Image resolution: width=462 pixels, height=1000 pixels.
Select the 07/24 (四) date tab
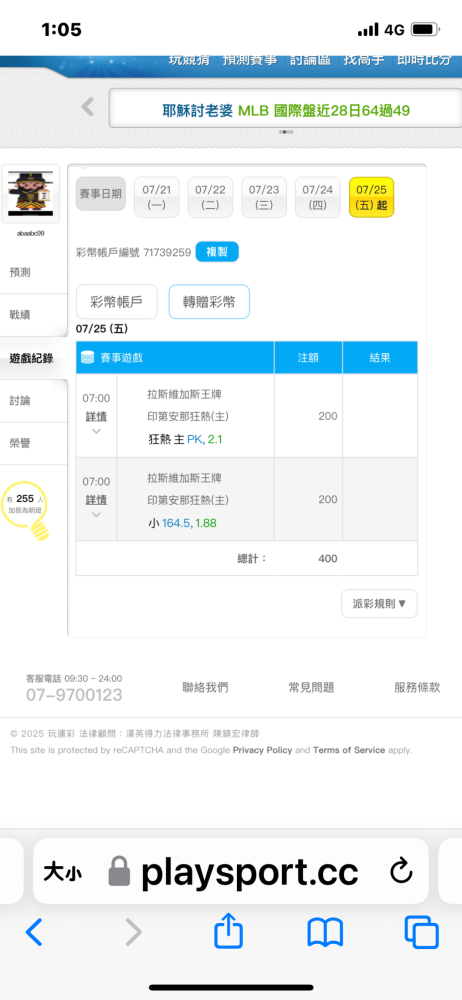(318, 197)
